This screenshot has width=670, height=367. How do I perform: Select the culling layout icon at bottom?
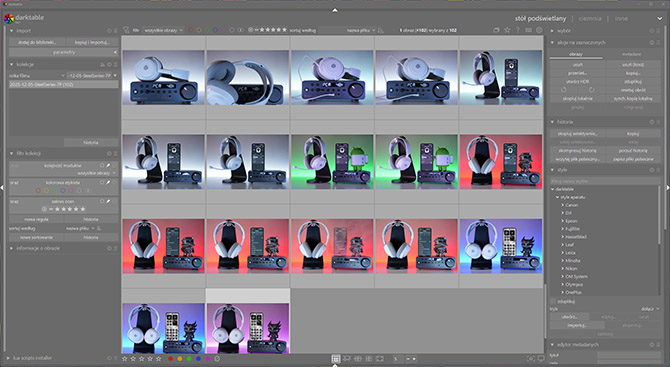(x=358, y=359)
